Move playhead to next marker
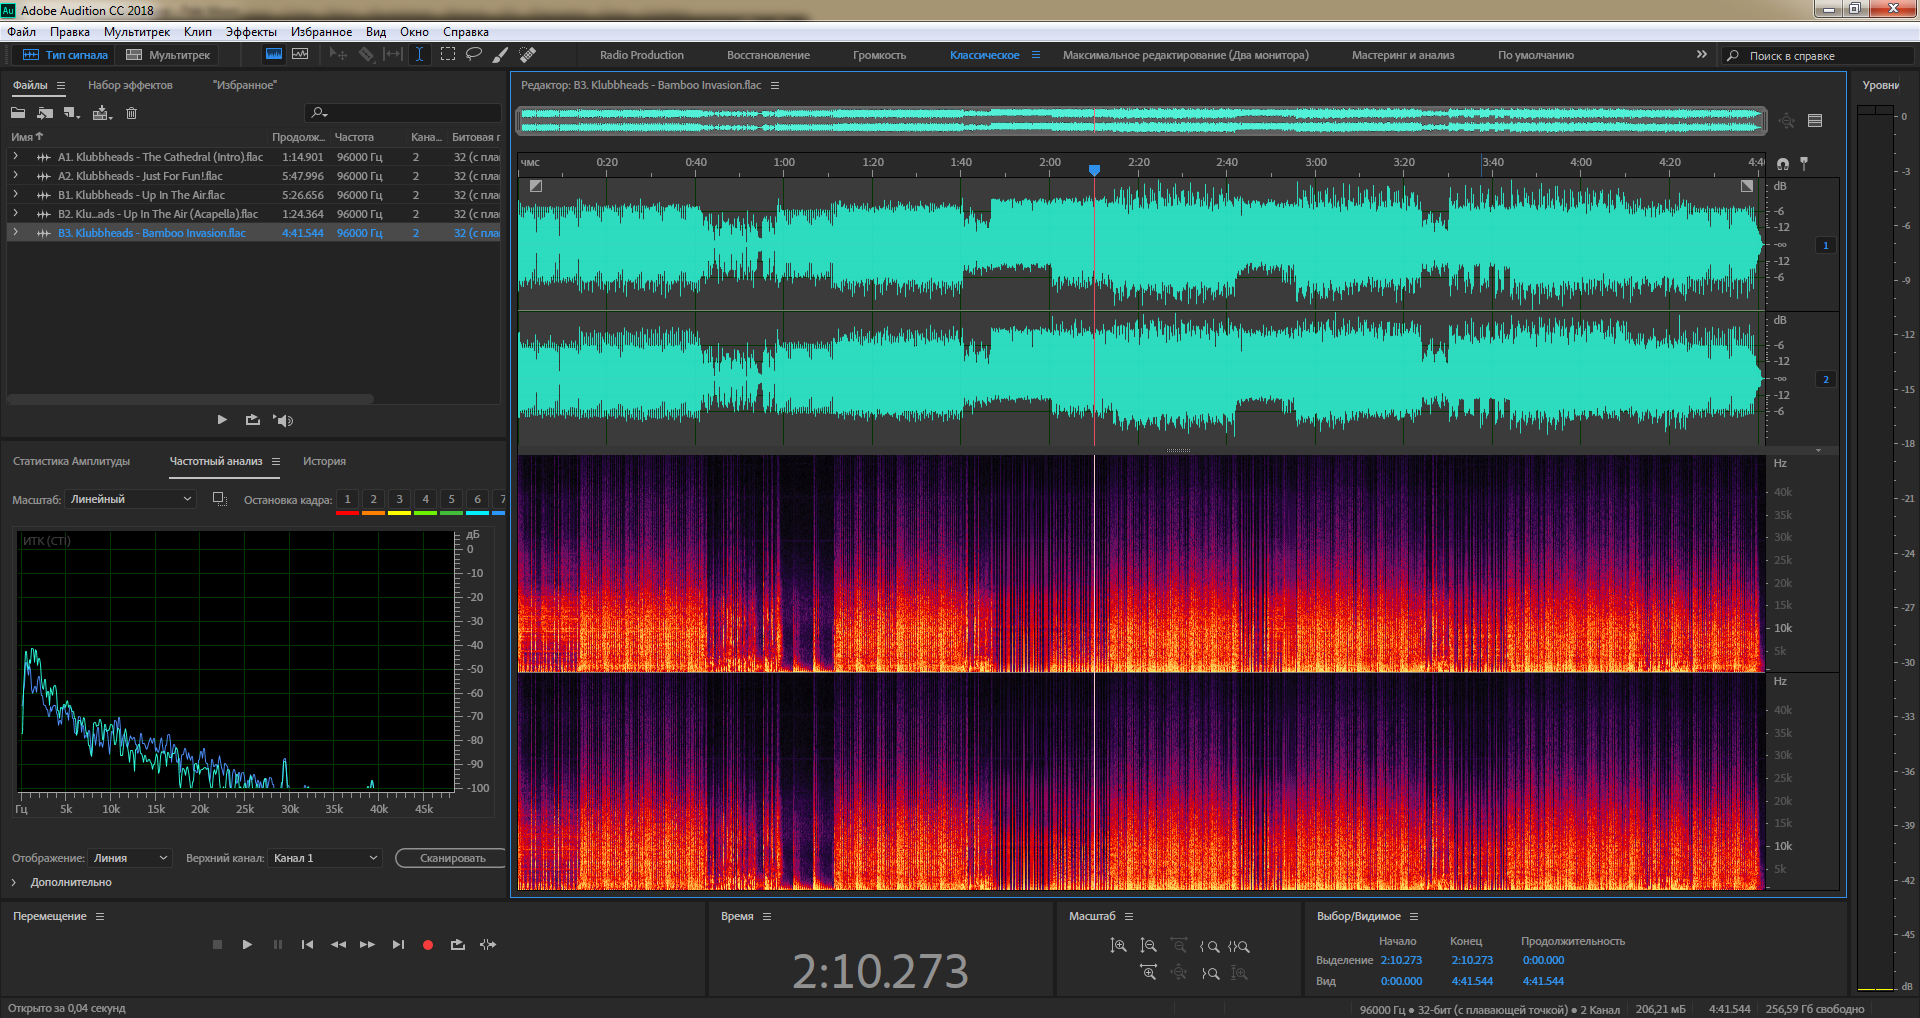 pyautogui.click(x=398, y=944)
